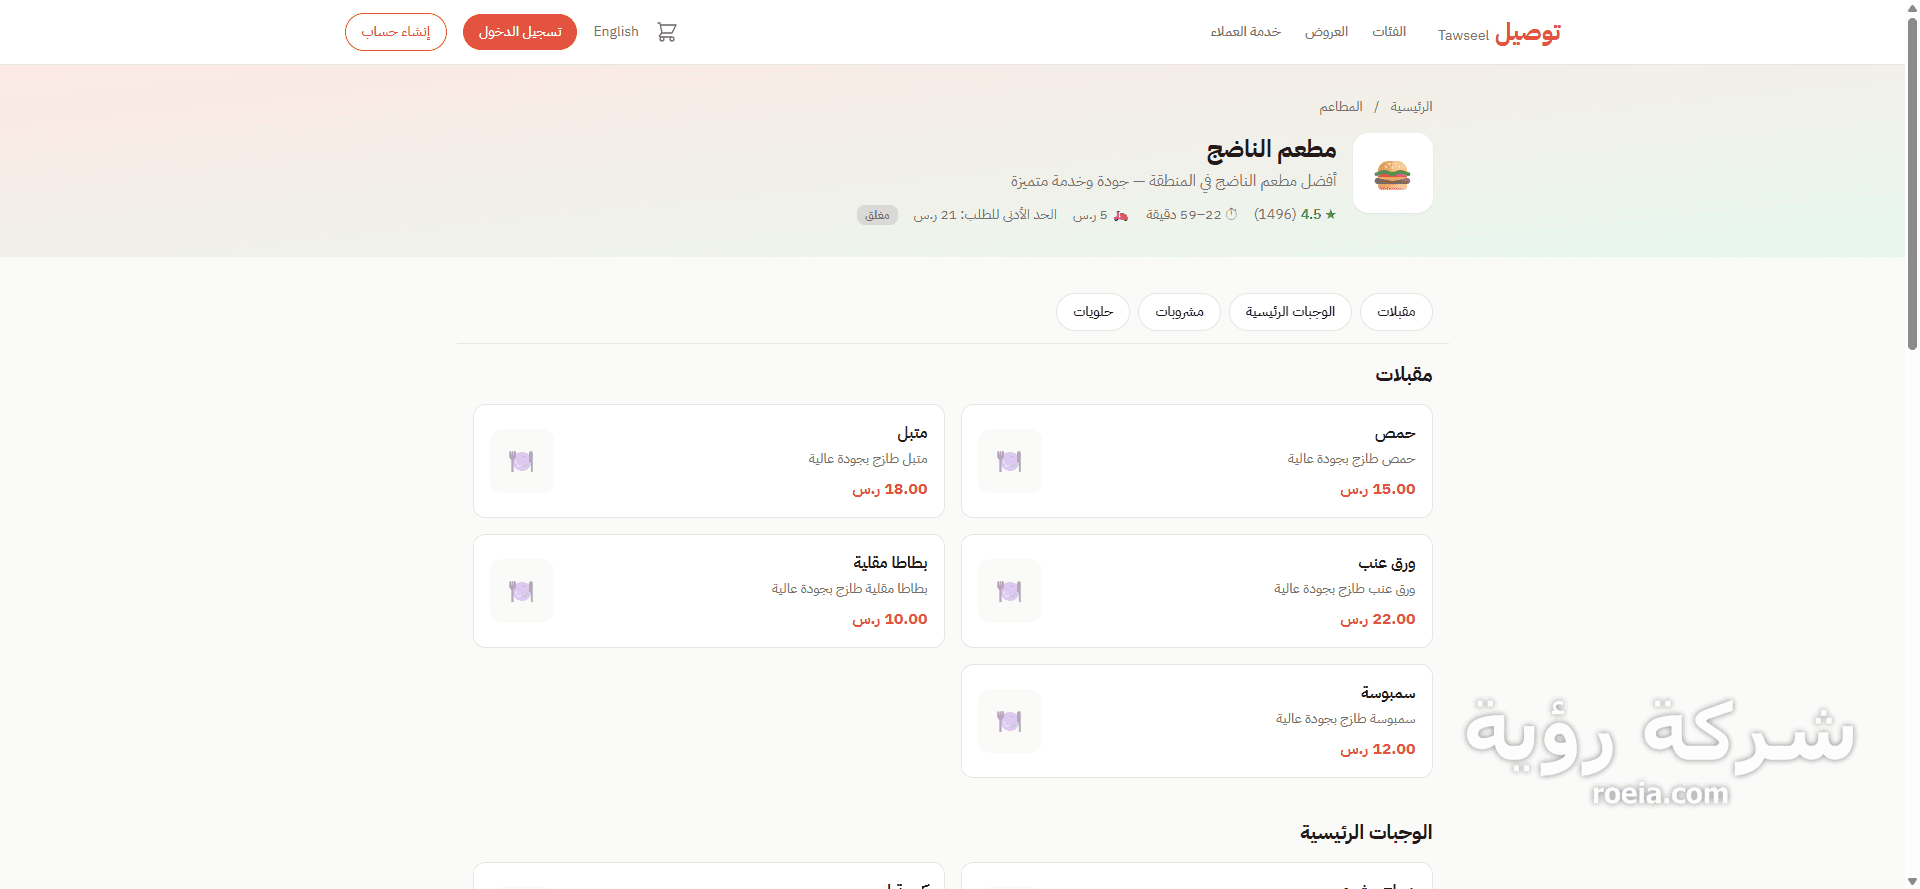Select the حلويات category tab
The image size is (1920, 889).
1093,312
